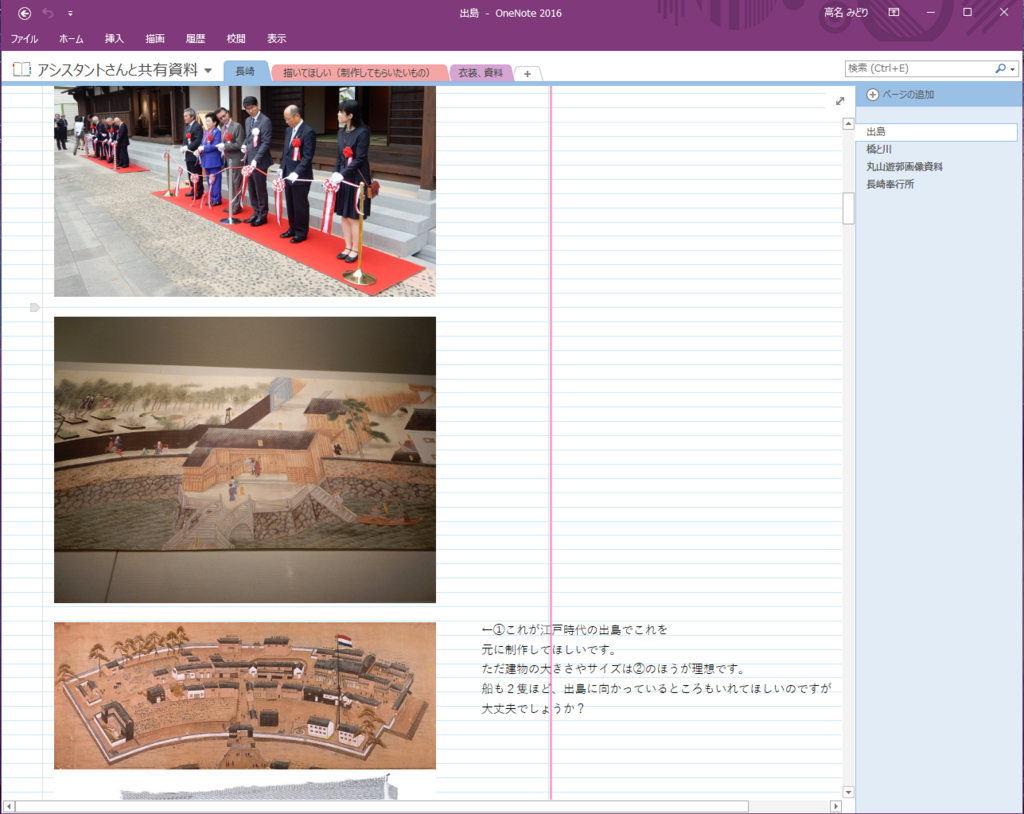The image size is (1024, 814).
Task: Open the Ribbon Display Options icon
Action: point(894,12)
